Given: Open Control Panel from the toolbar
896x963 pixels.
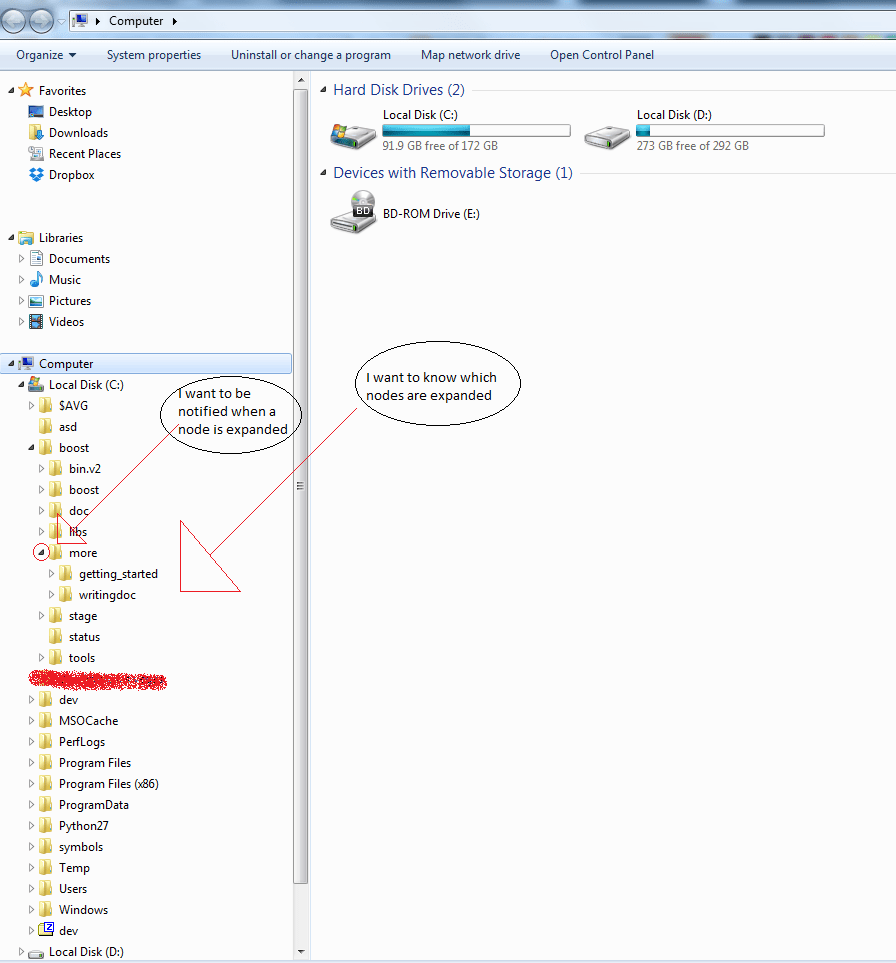Looking at the screenshot, I should tap(602, 55).
